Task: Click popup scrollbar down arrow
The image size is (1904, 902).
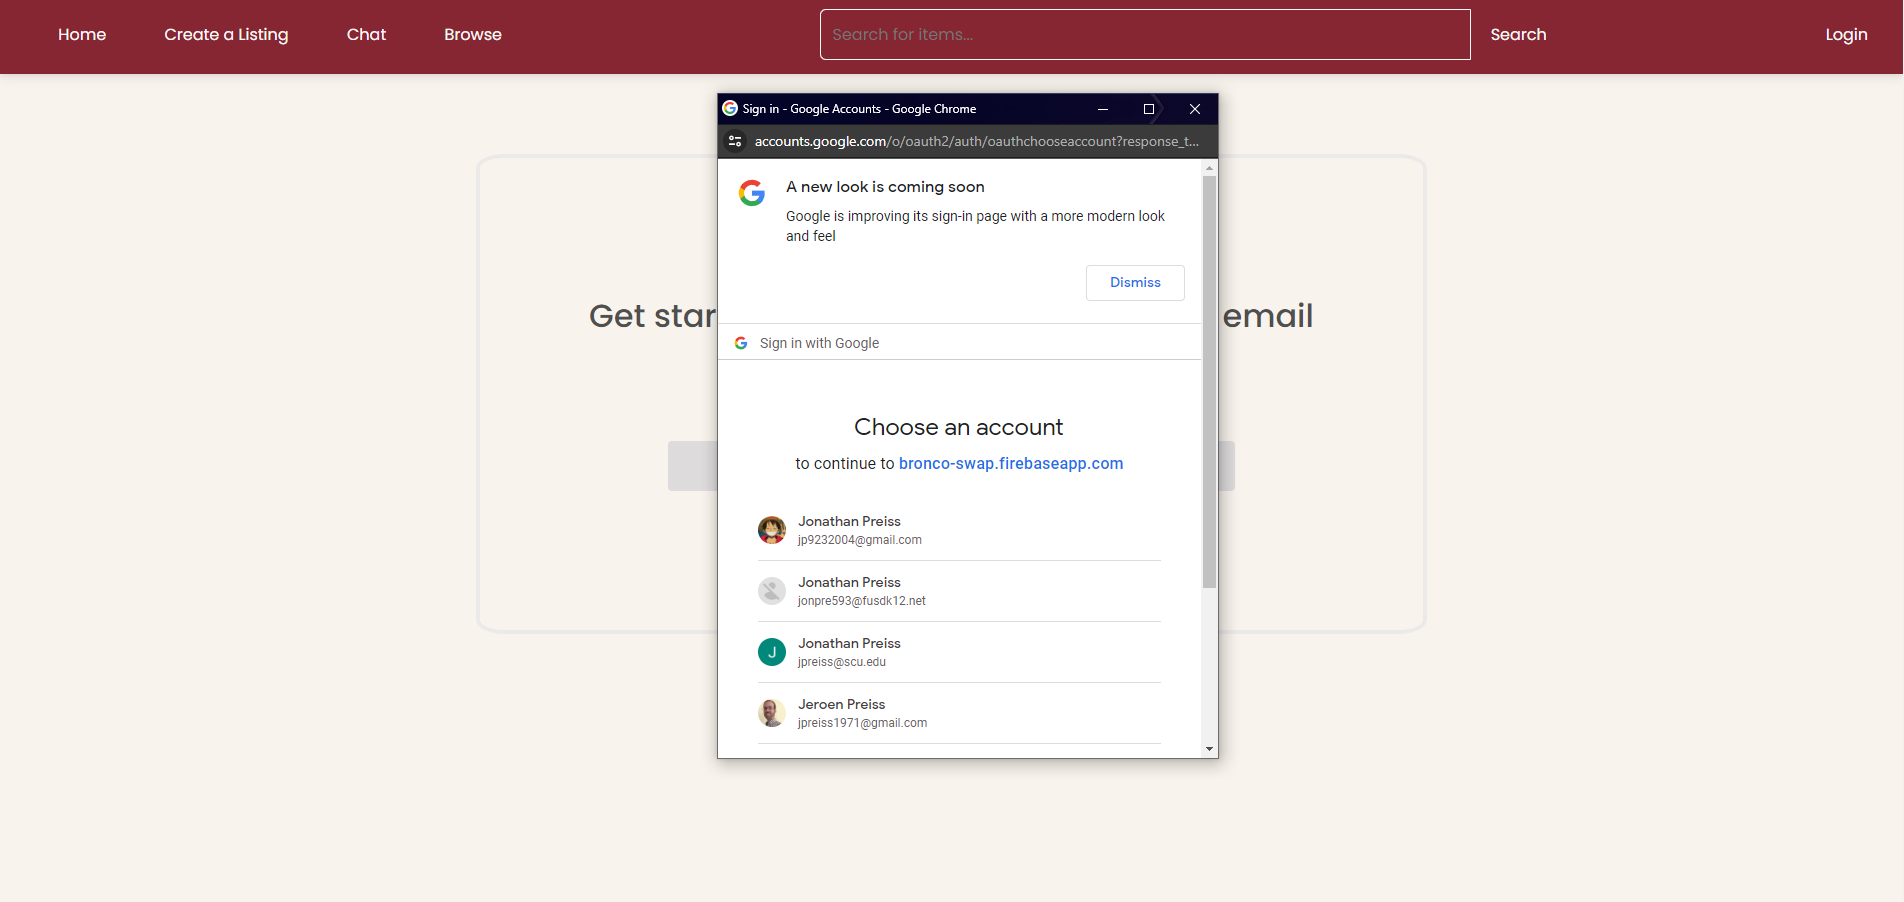Action: (1209, 749)
